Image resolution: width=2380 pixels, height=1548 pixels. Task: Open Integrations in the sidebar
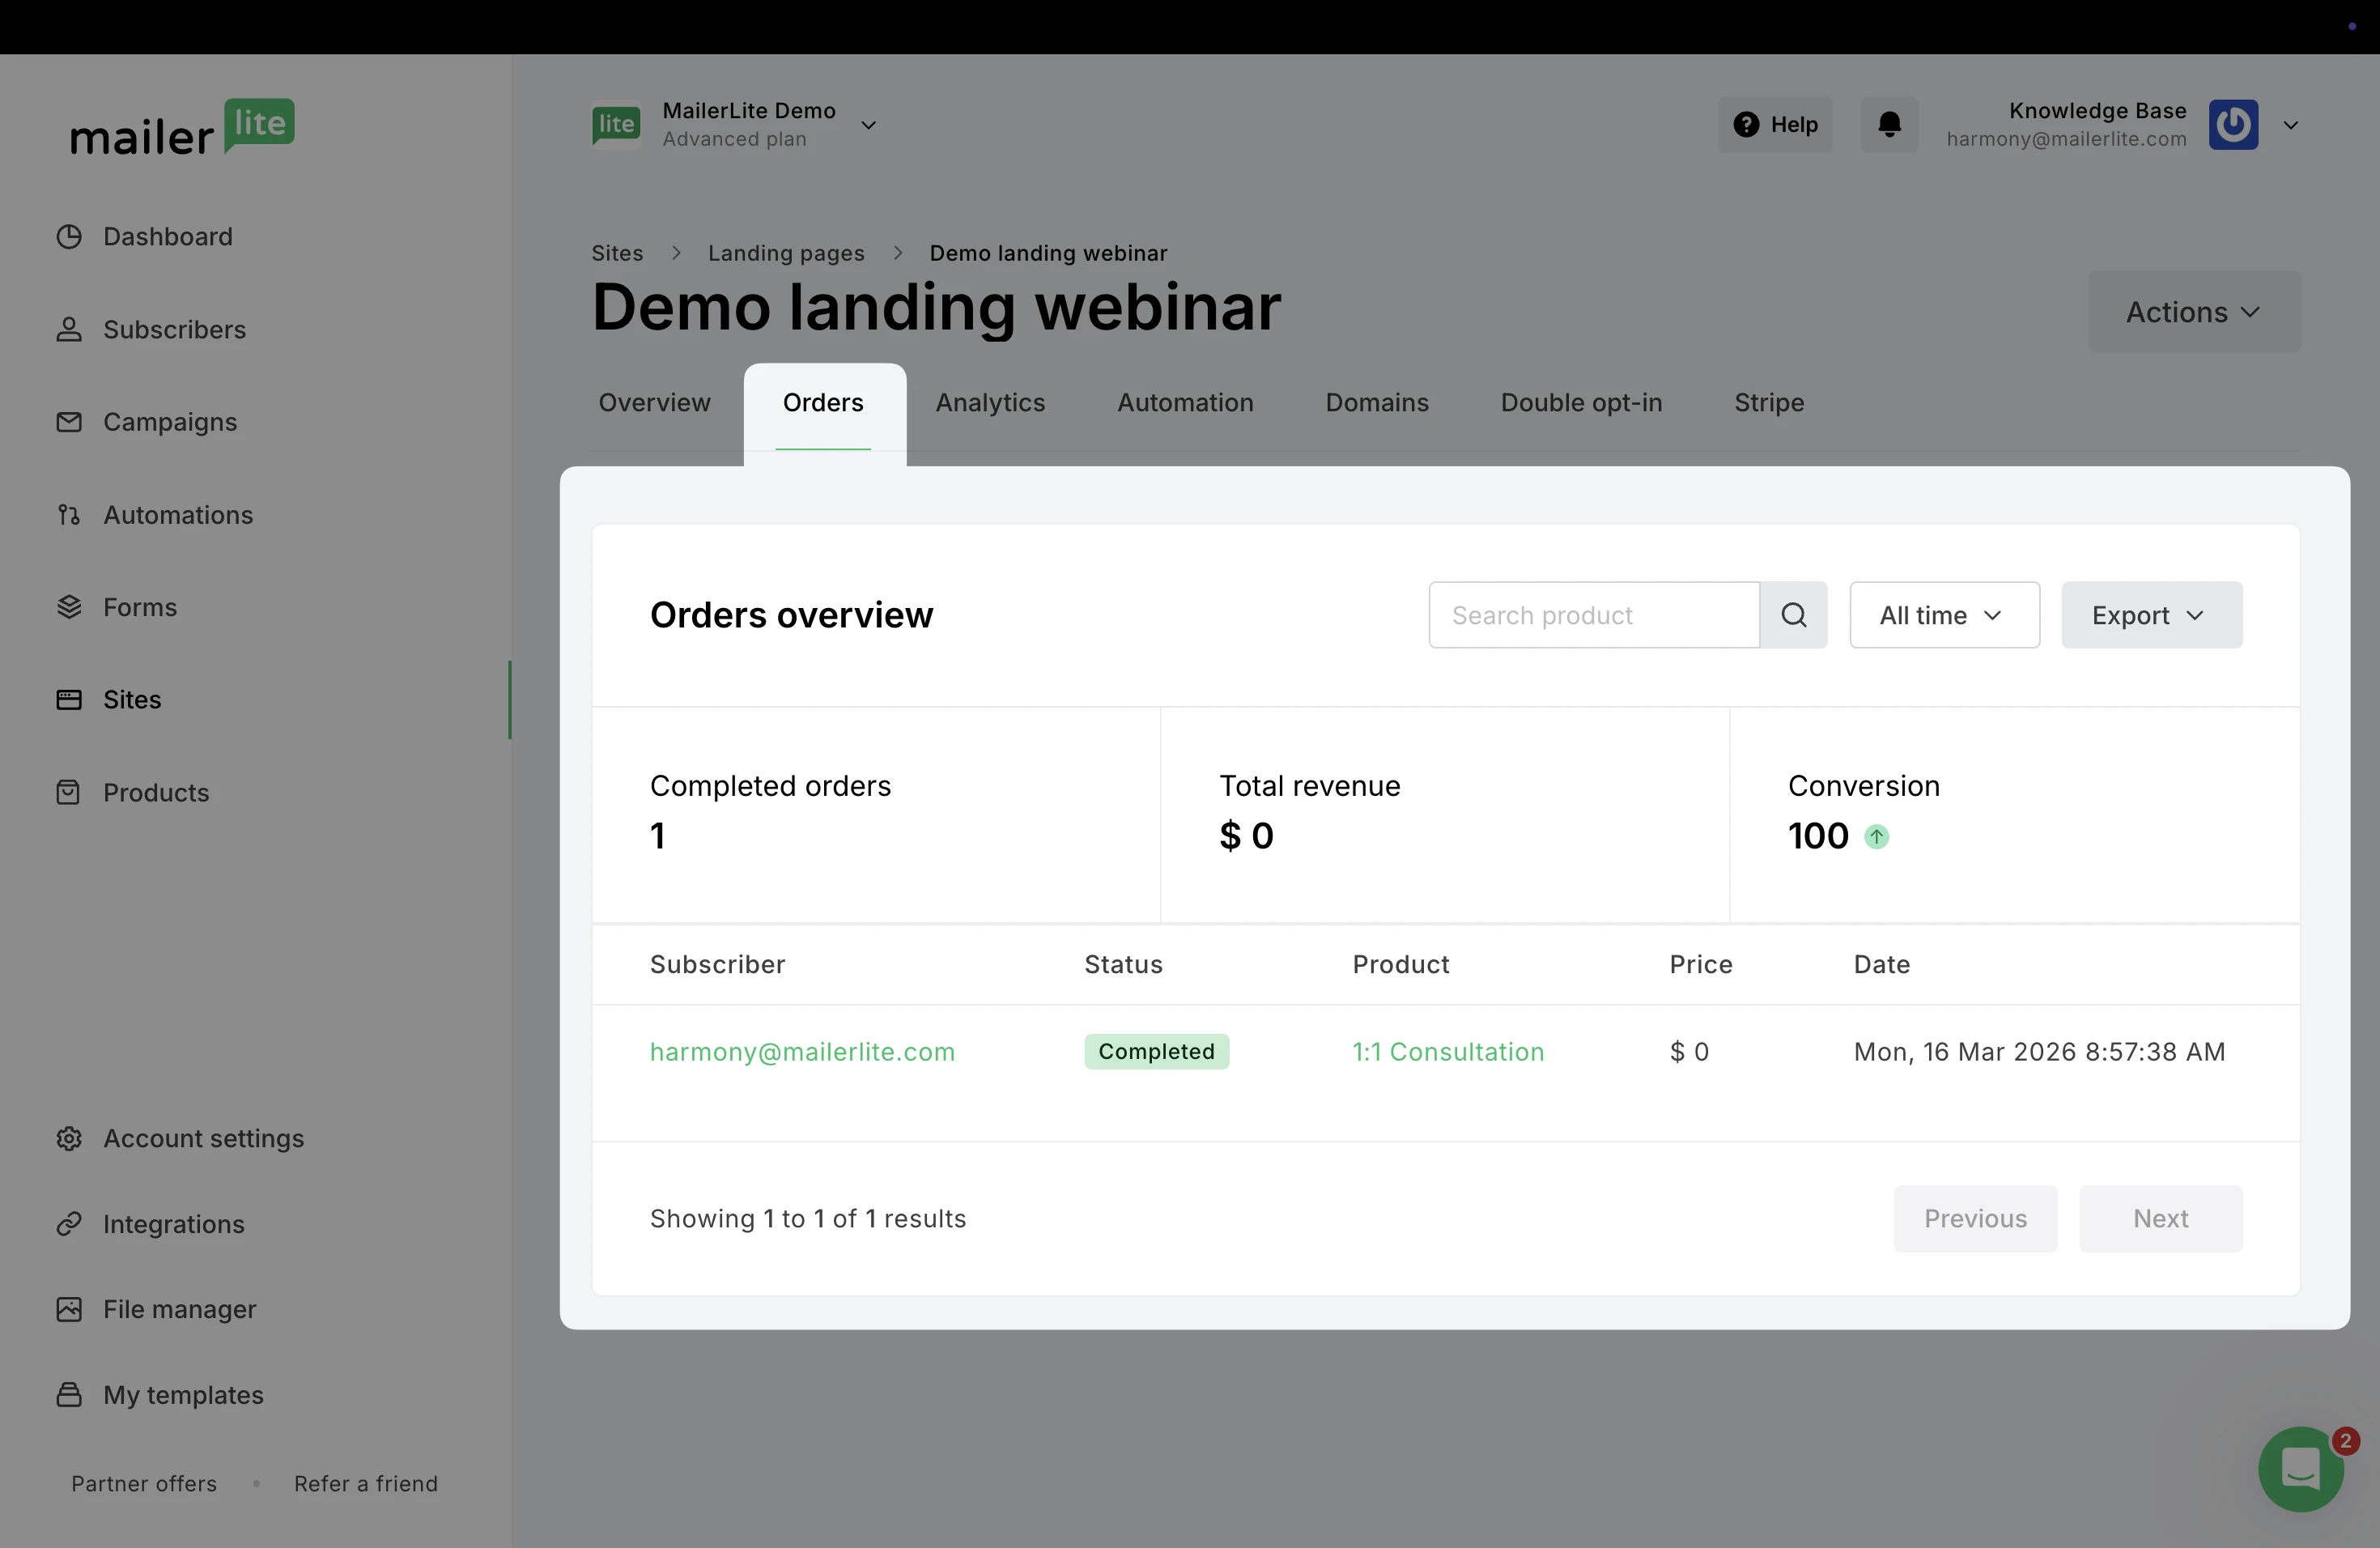[x=173, y=1224]
